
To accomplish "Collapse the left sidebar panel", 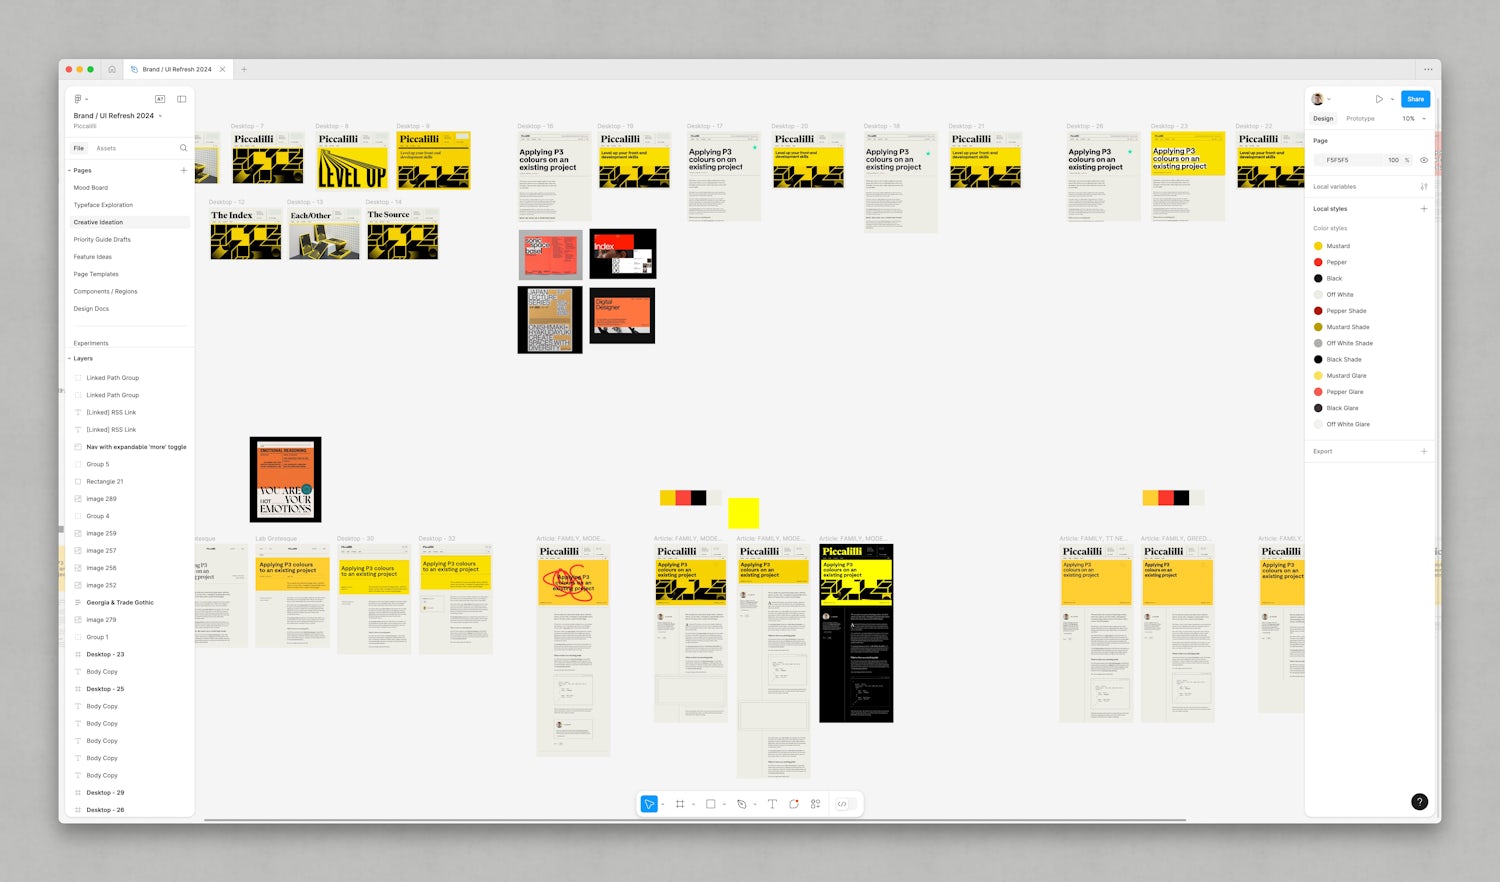I will pos(181,99).
